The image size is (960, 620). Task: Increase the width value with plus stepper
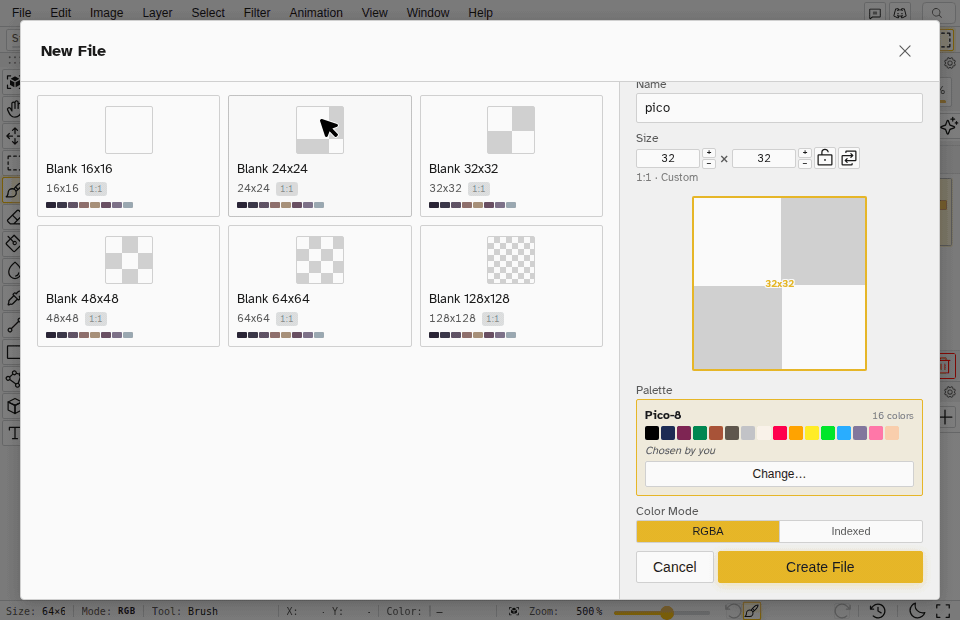709,153
